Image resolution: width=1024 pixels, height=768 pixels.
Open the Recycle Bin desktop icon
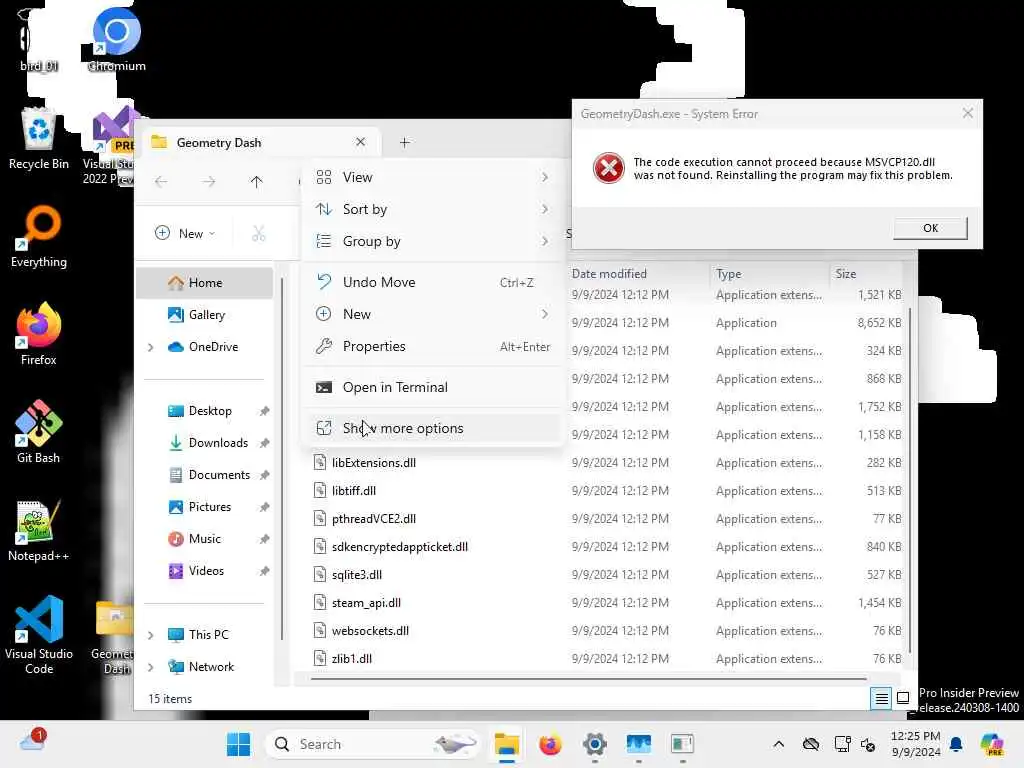pyautogui.click(x=39, y=138)
